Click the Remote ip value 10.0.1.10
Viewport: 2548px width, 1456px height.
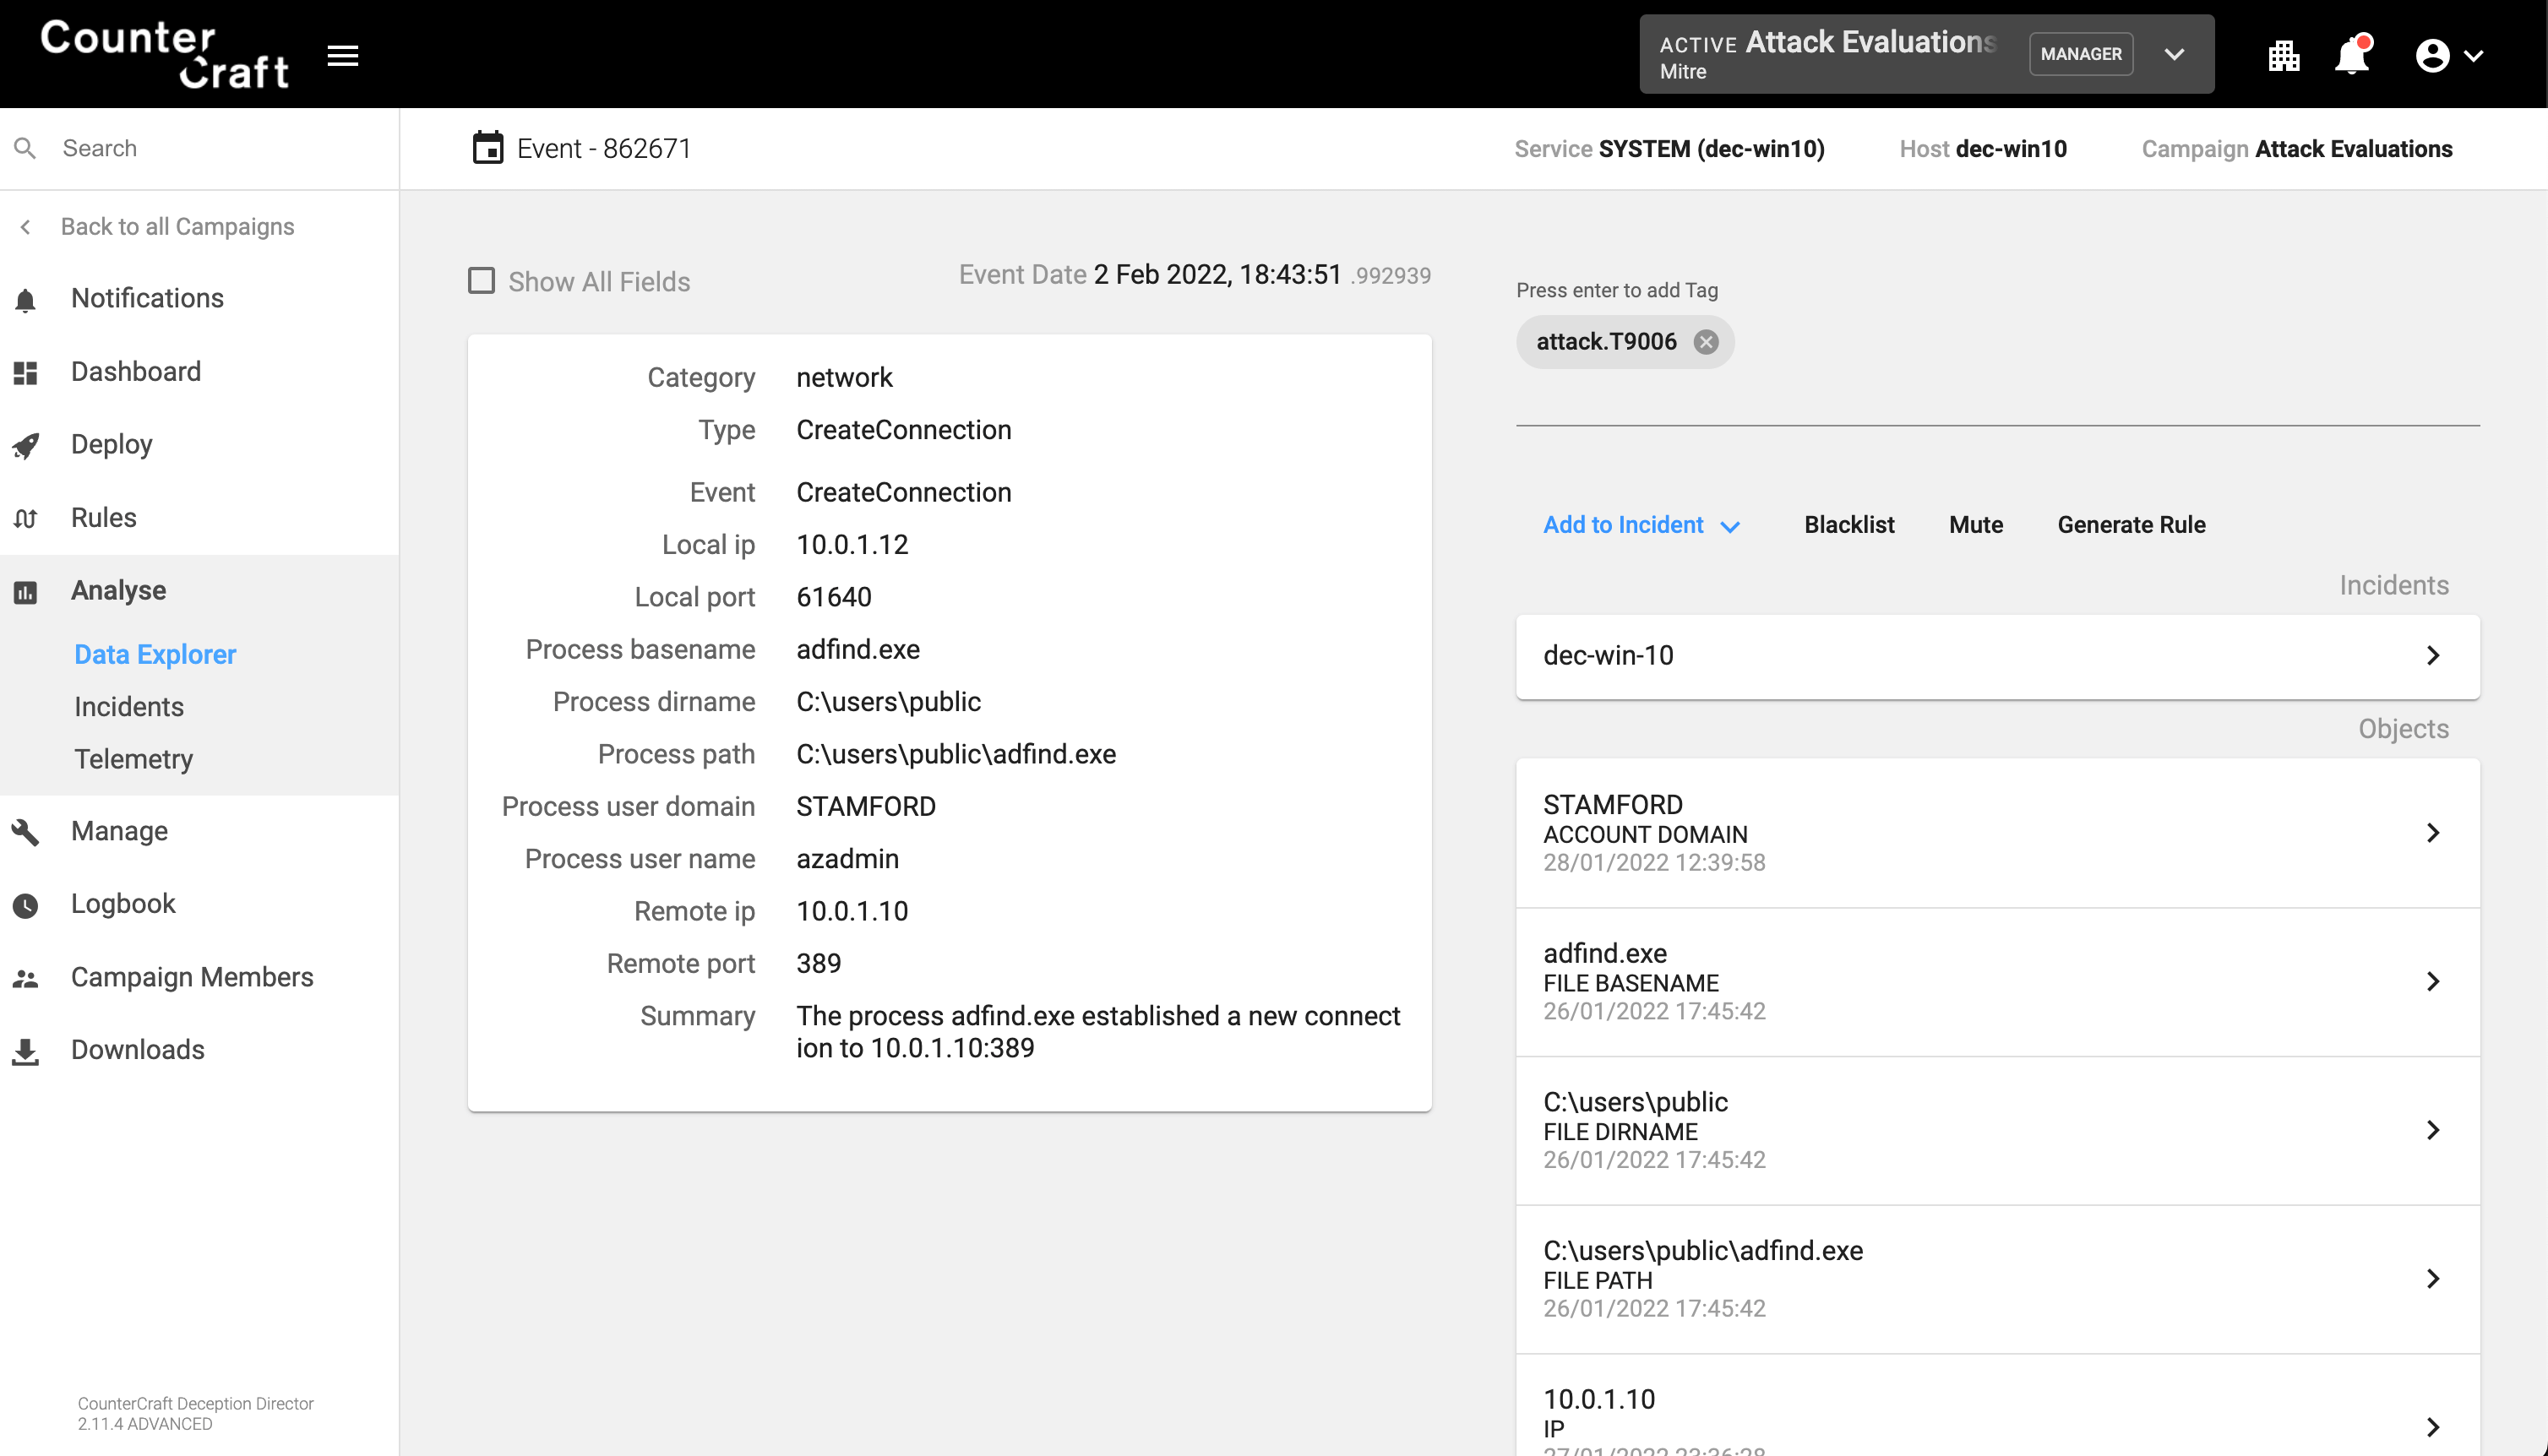852,911
